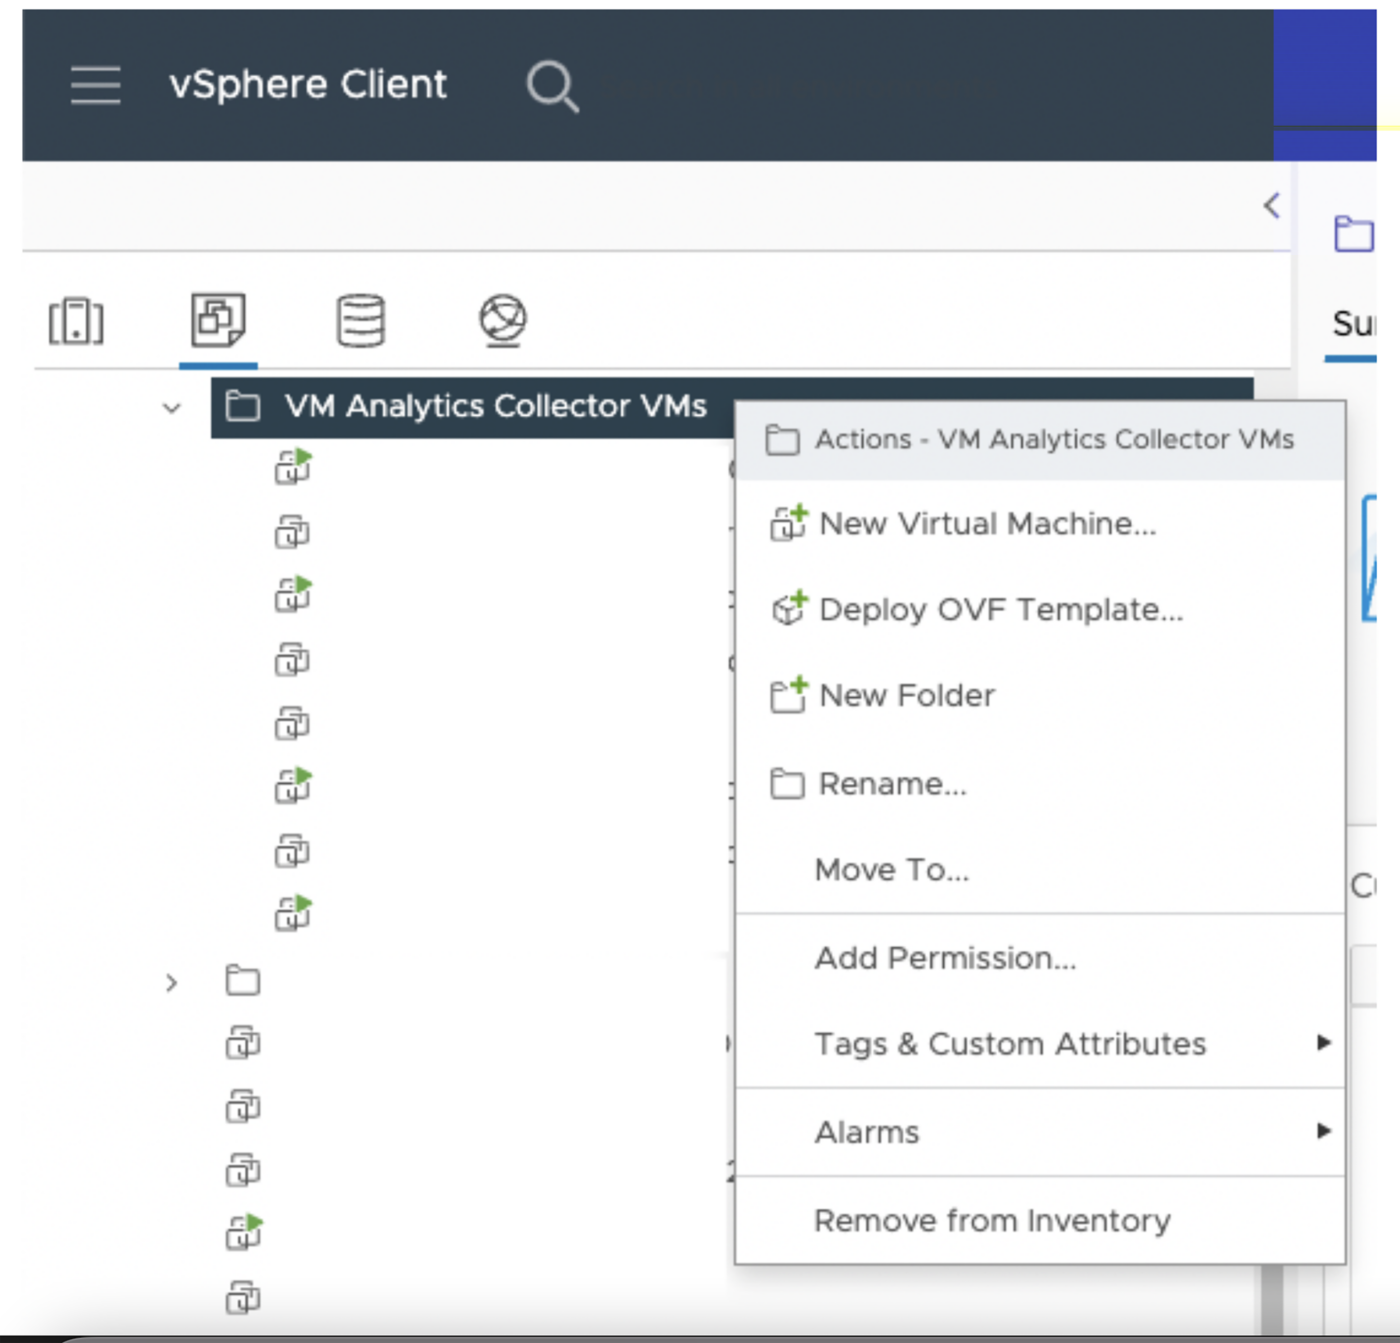Click Rename... in the actions menu
This screenshot has height=1343, width=1400.
point(1040,783)
